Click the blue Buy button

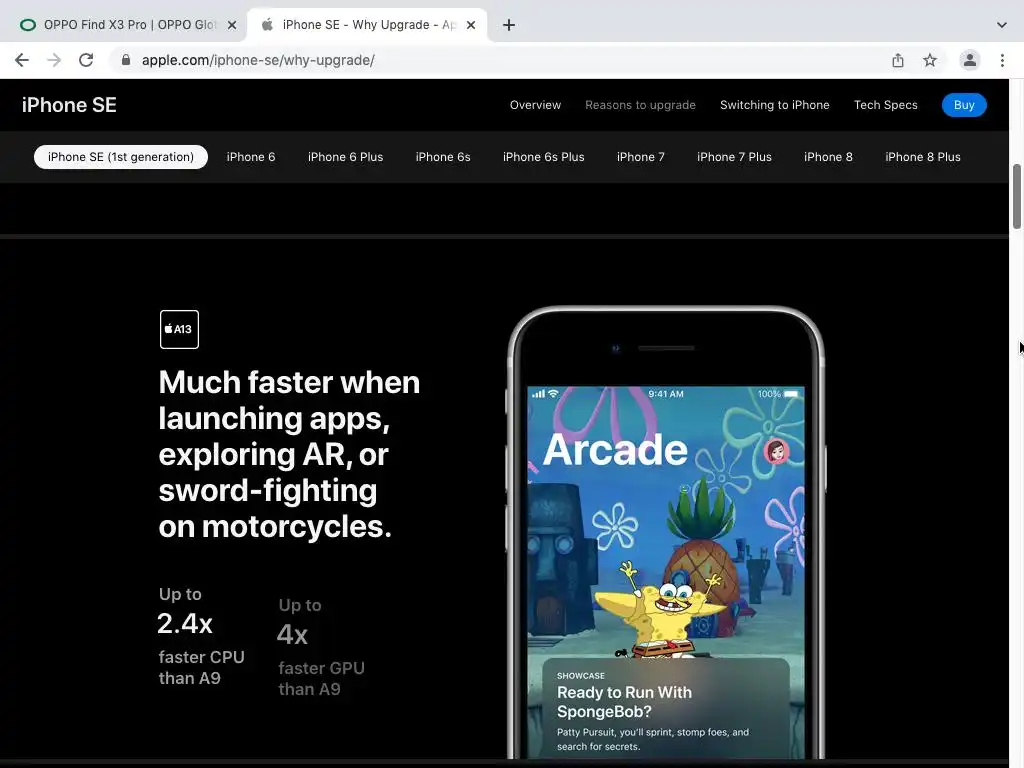[964, 105]
